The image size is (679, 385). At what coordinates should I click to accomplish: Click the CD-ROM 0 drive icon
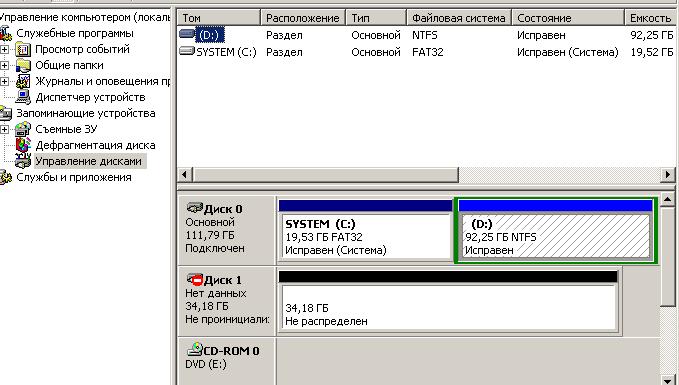click(195, 349)
